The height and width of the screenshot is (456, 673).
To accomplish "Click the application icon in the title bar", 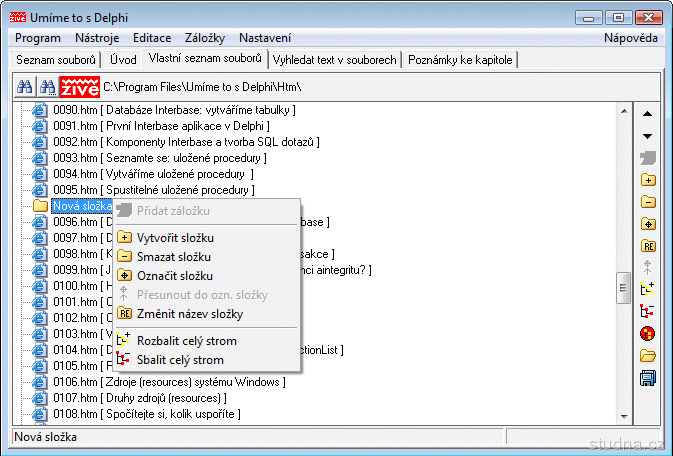I will point(18,18).
